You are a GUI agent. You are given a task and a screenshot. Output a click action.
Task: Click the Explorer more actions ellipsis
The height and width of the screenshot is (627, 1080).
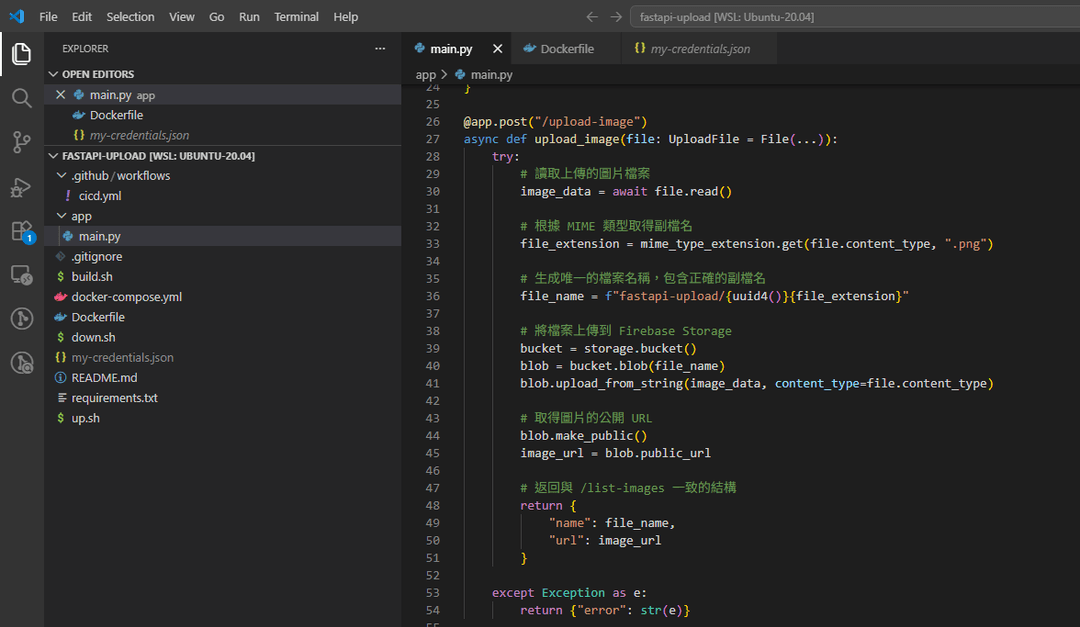pyautogui.click(x=380, y=48)
